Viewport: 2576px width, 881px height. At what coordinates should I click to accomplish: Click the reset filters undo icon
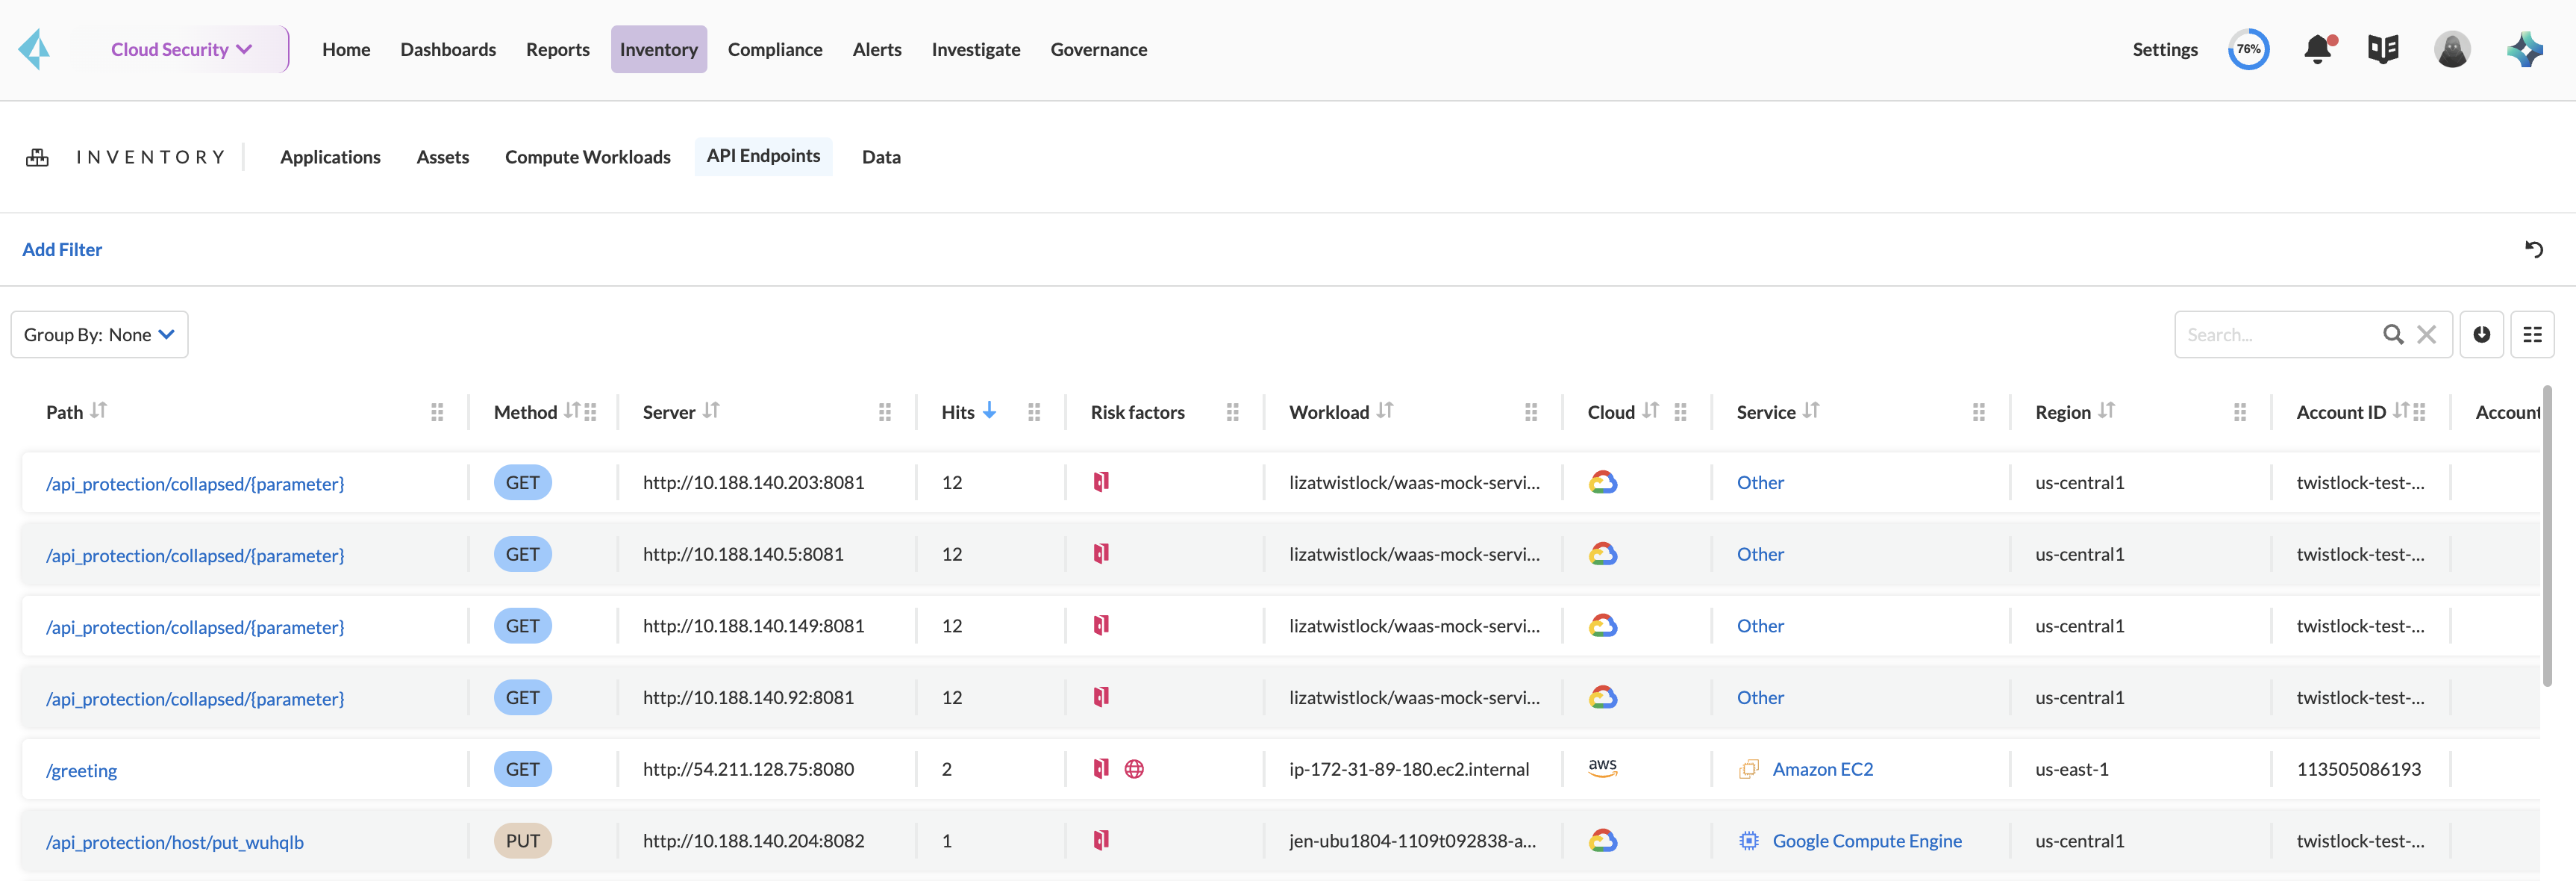coord(2533,249)
